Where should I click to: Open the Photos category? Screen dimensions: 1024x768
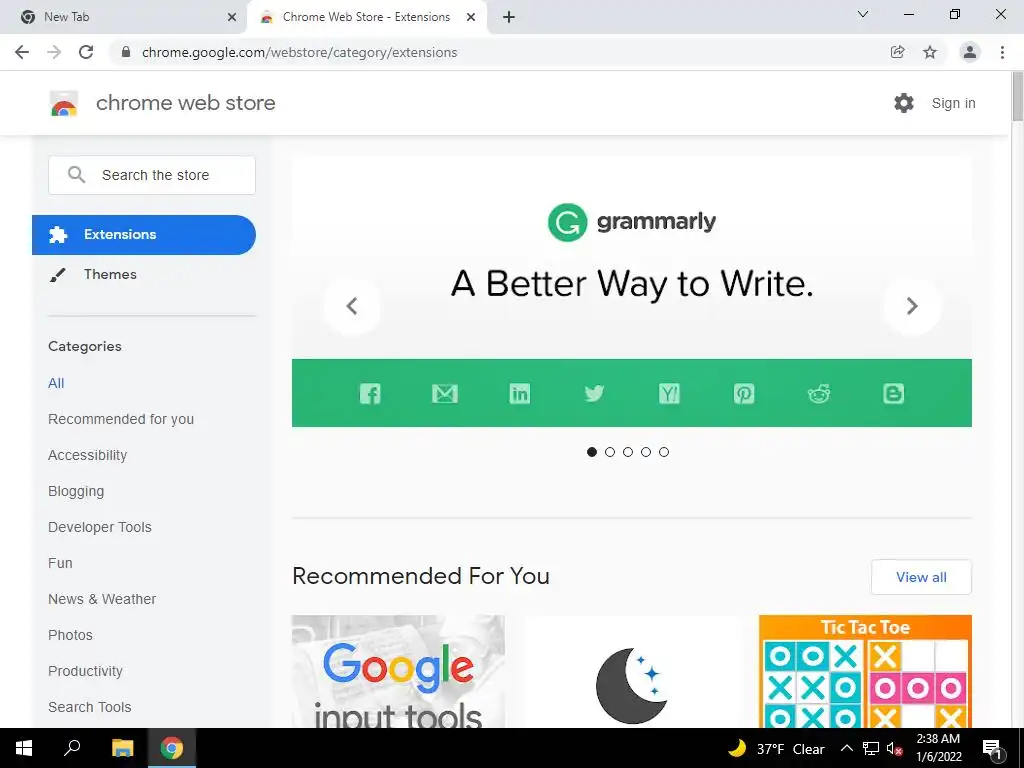coord(71,635)
